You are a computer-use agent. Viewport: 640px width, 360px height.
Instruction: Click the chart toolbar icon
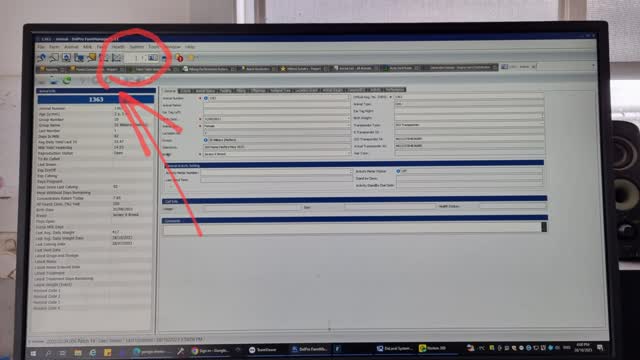click(x=117, y=58)
